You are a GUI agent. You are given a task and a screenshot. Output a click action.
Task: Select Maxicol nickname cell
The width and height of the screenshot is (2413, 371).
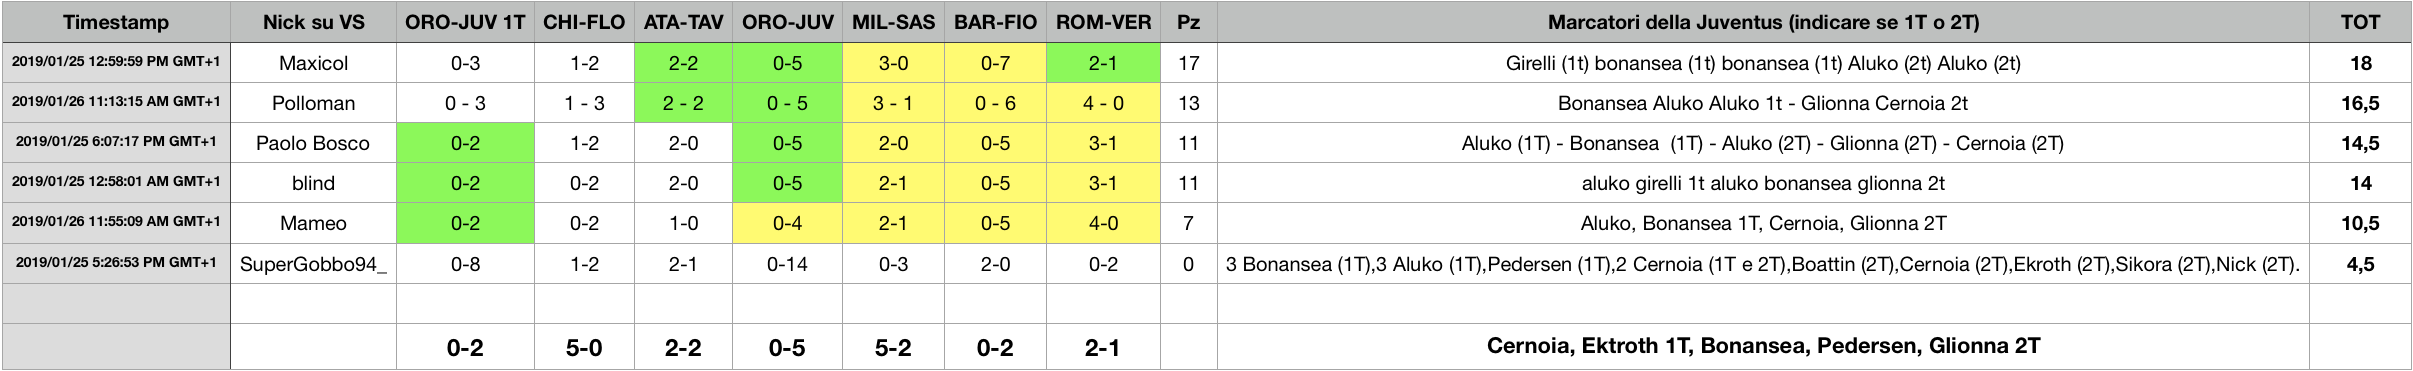(x=313, y=63)
